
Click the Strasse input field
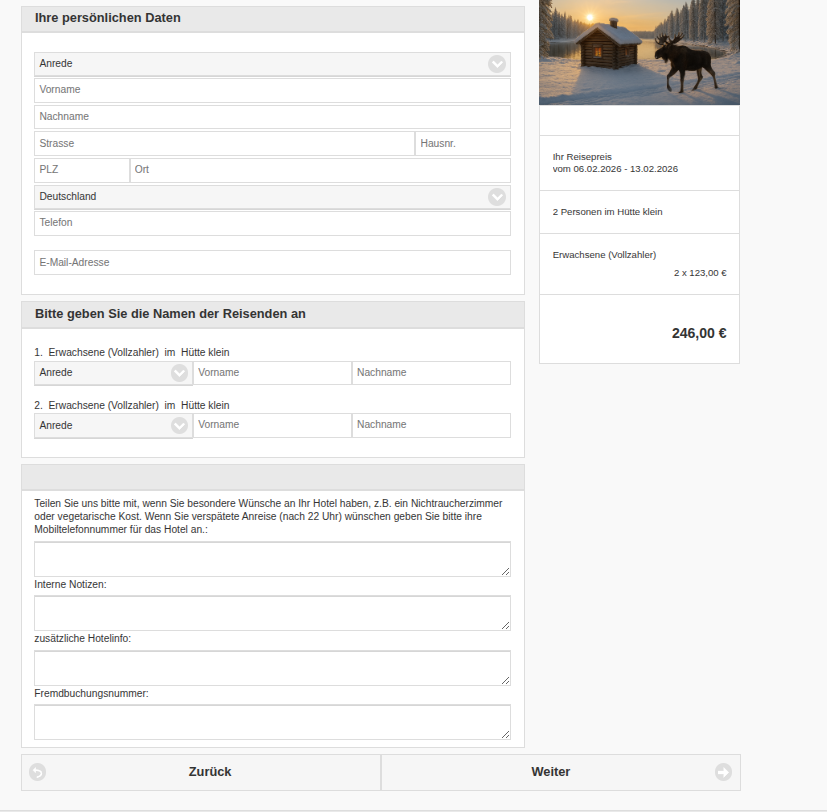[224, 144]
